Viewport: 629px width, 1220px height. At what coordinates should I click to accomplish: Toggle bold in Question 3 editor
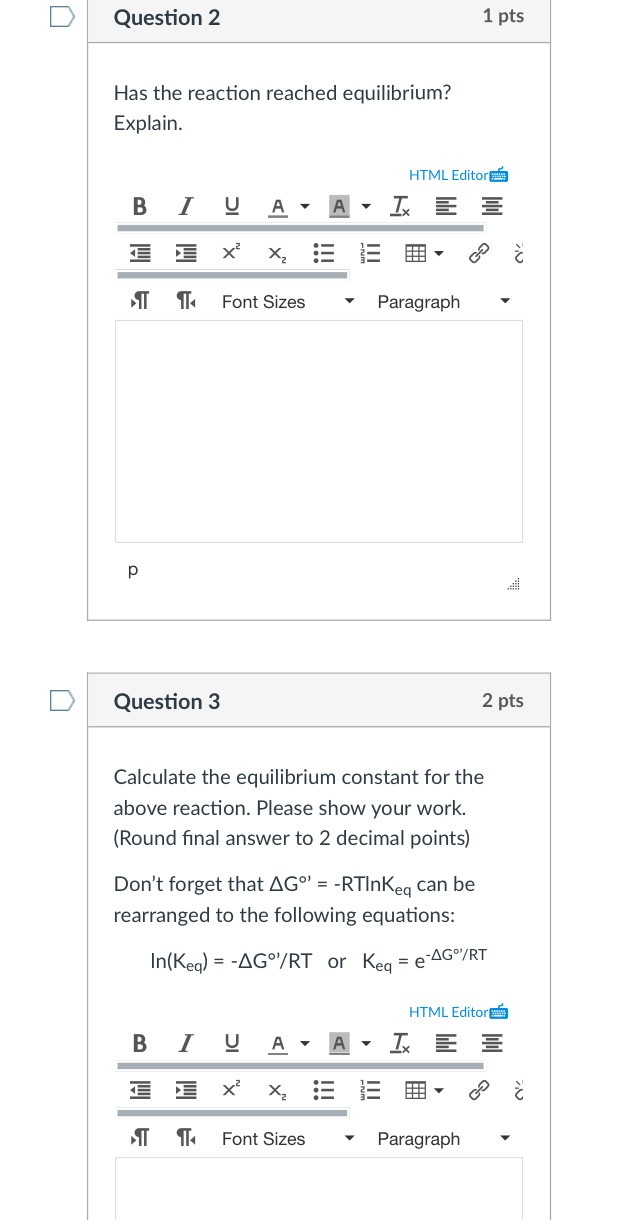pyautogui.click(x=139, y=1044)
